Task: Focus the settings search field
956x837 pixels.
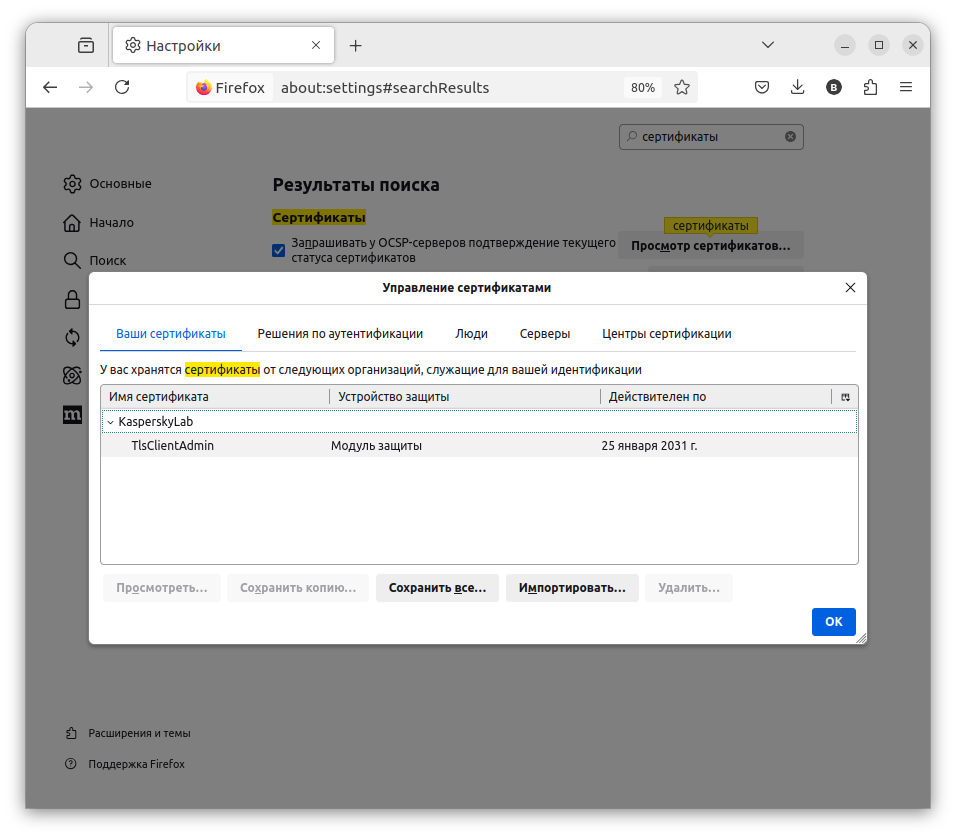Action: click(711, 137)
